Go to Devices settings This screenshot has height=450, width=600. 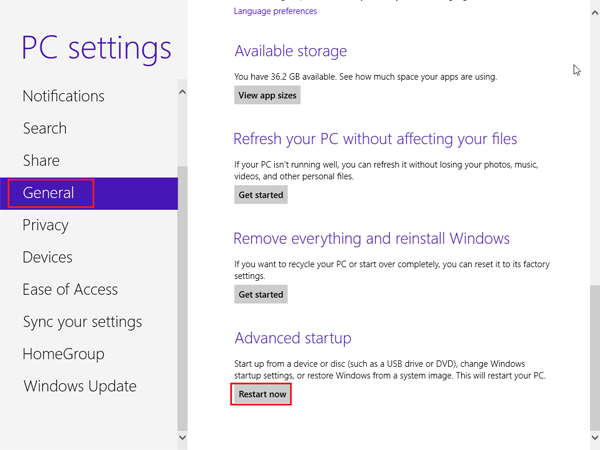point(47,257)
